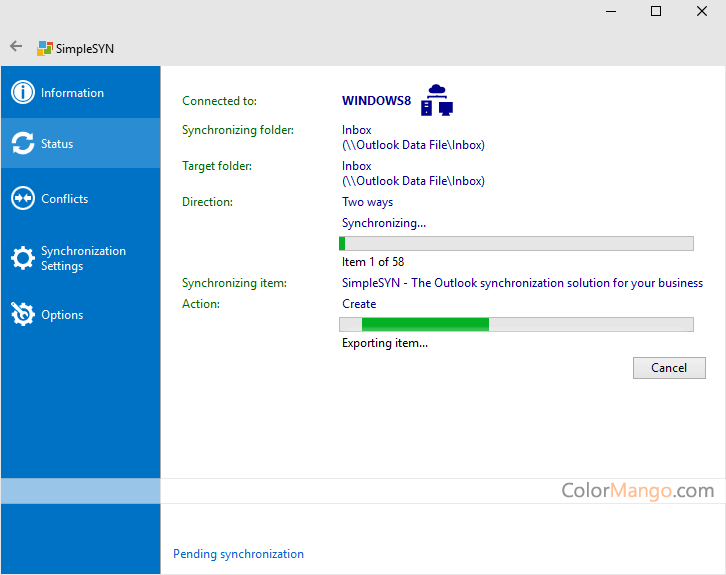This screenshot has height=575, width=726.
Task: Click the SimpleSYN colored logo icon
Action: [45, 48]
